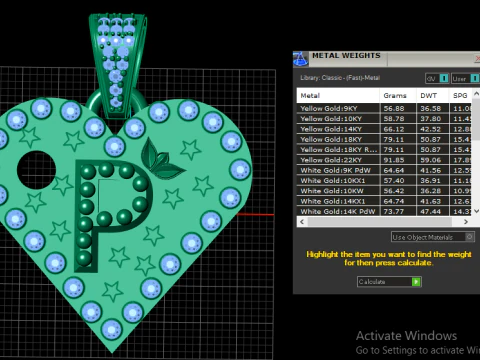Viewport: 480px width, 360px height.
Task: Click the 42.52 DWT value
Action: (x=430, y=129)
